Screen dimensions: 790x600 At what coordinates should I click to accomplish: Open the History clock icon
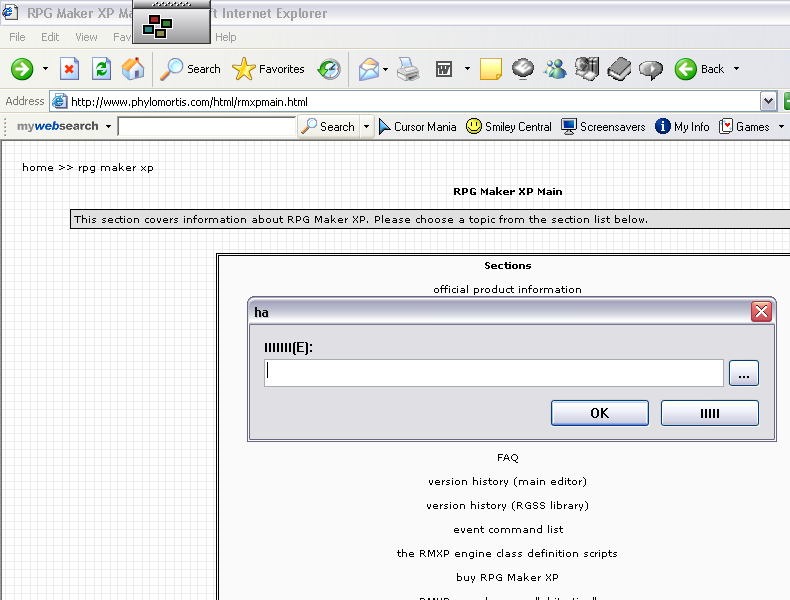(x=329, y=69)
